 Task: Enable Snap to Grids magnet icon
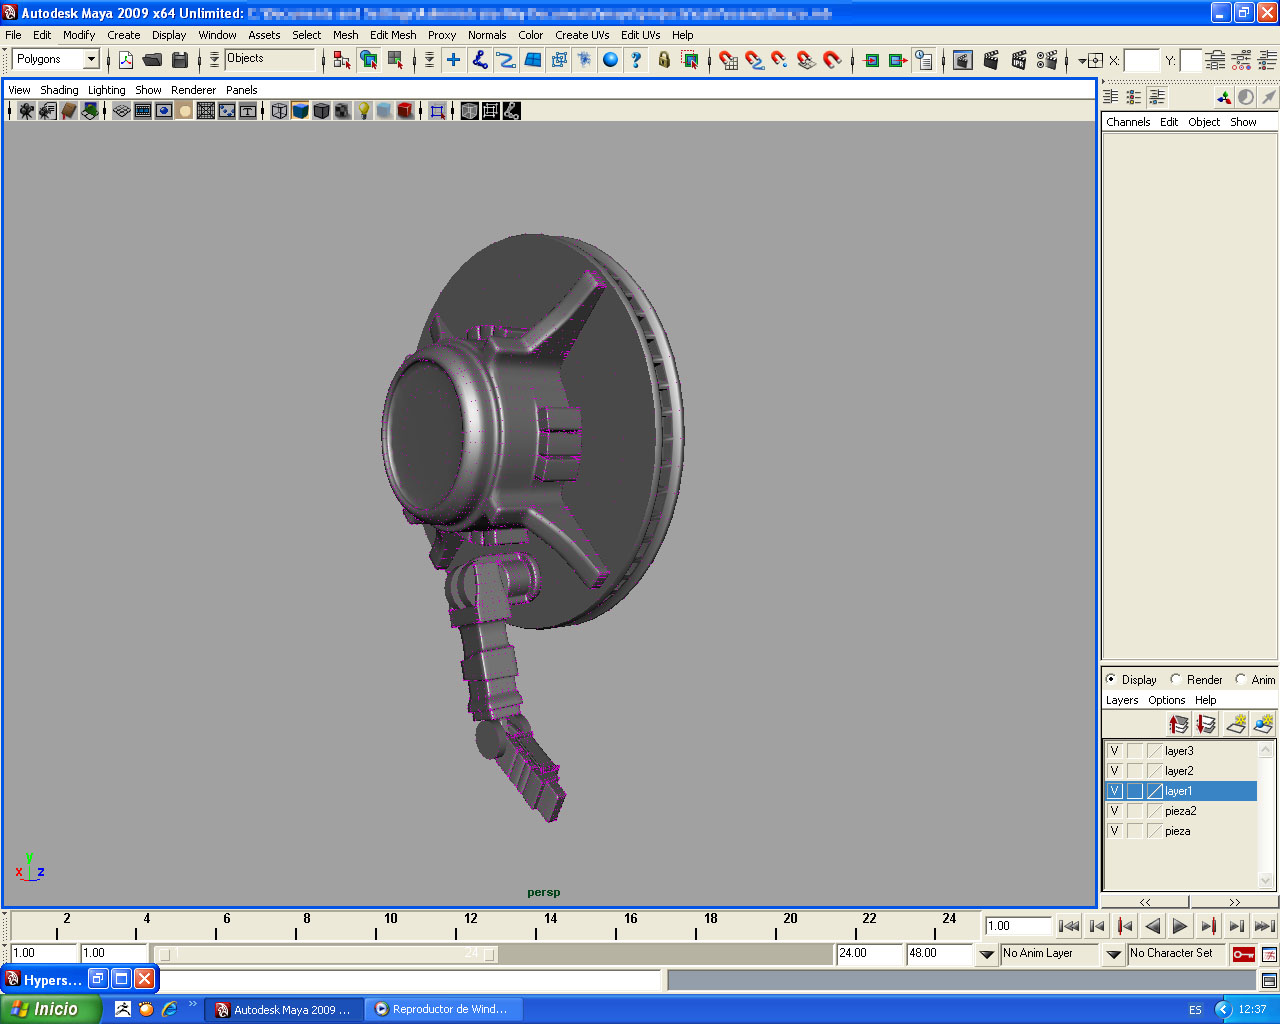tap(728, 61)
